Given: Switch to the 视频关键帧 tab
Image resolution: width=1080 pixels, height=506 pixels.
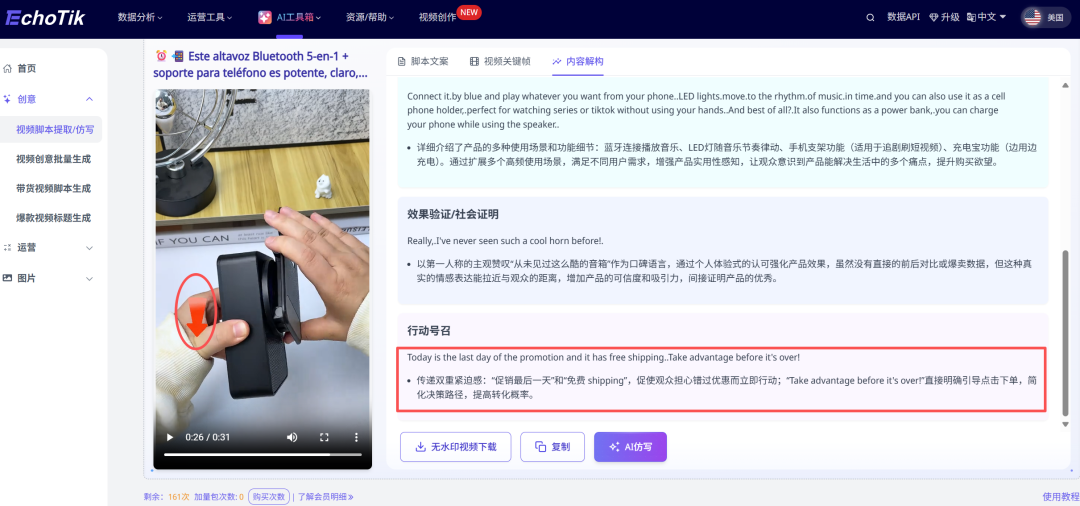Looking at the screenshot, I should click(500, 61).
